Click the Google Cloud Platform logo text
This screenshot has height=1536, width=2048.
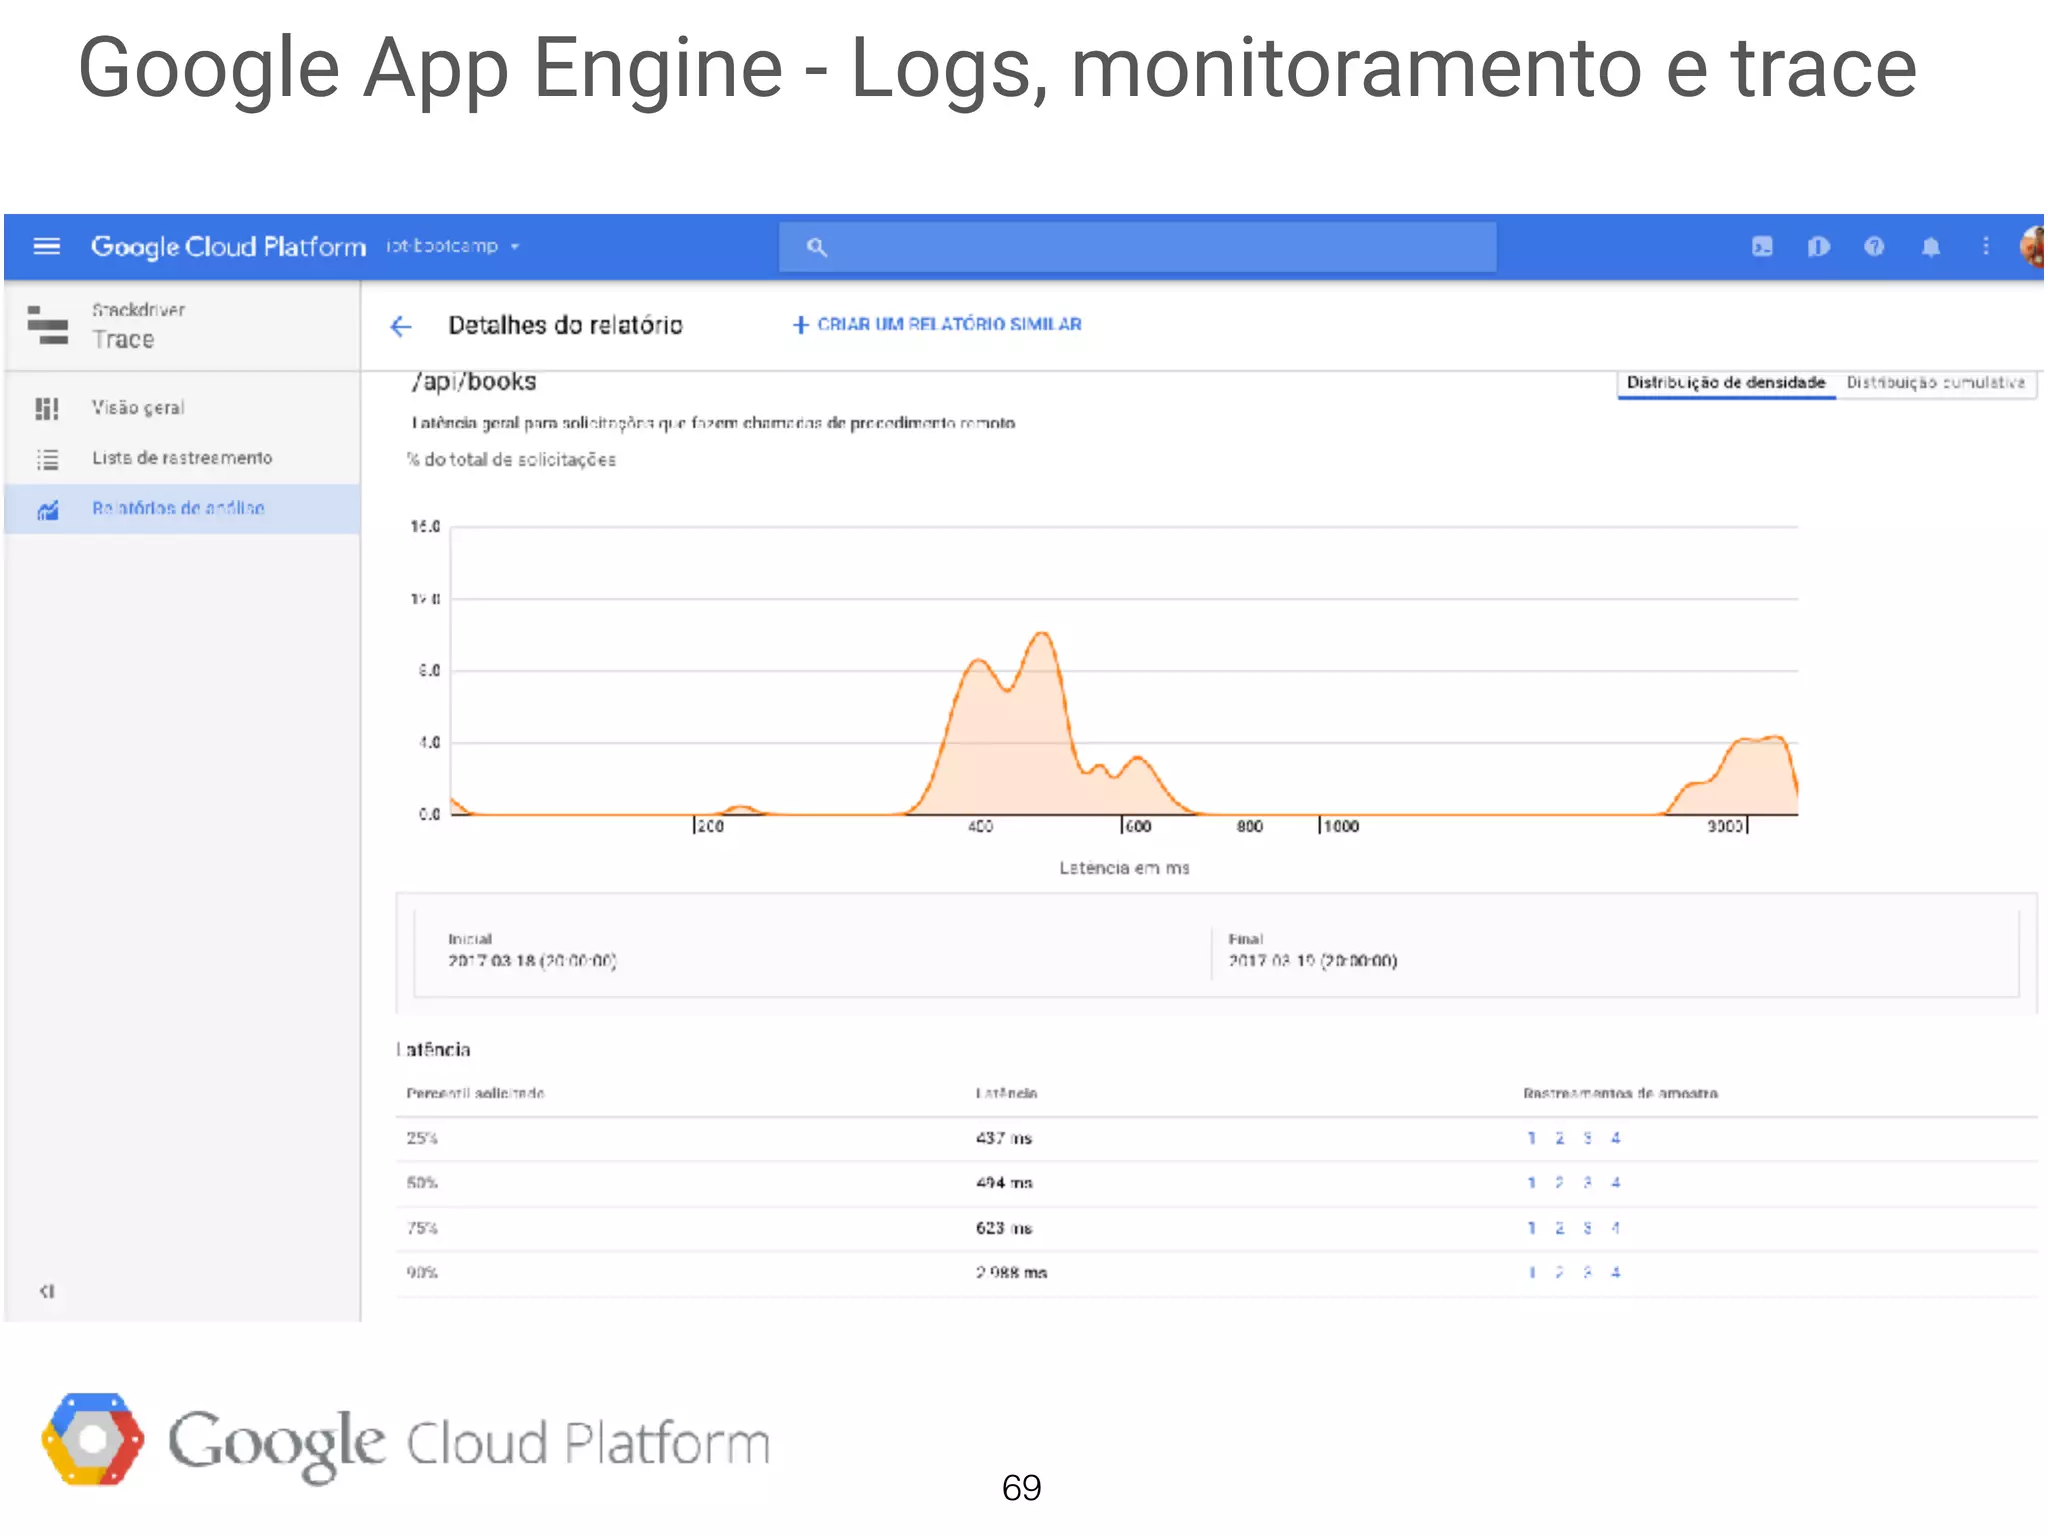tap(228, 246)
